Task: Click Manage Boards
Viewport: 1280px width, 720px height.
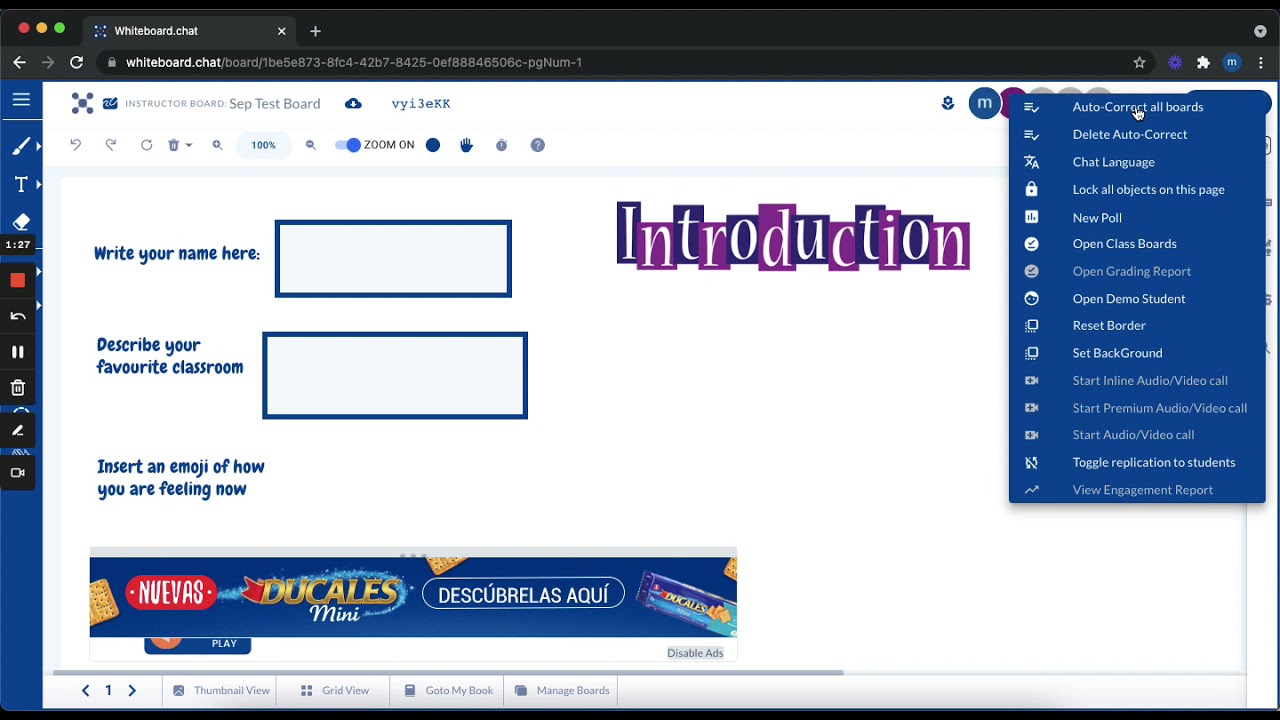Action: [562, 690]
